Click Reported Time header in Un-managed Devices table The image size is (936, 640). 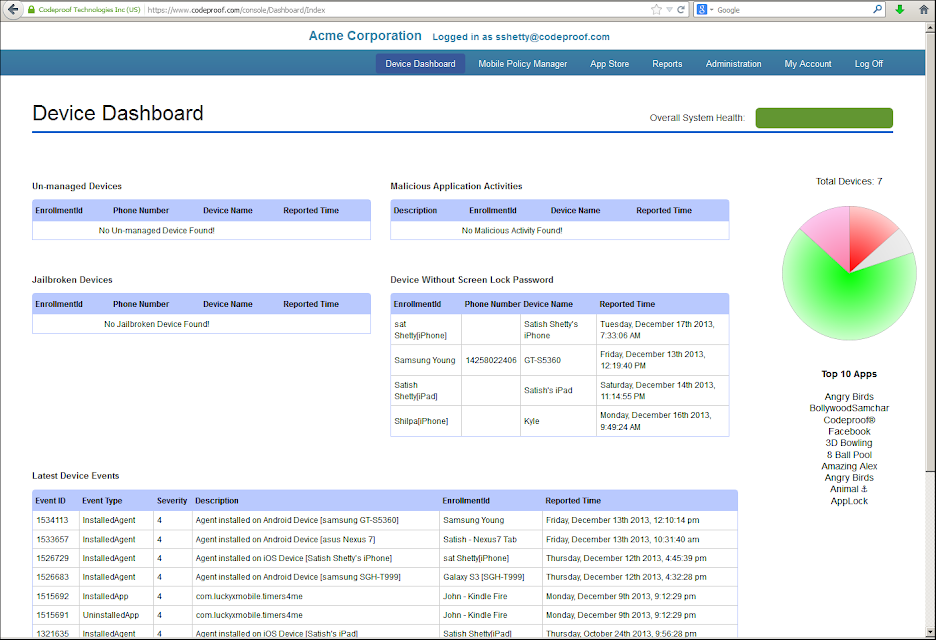tap(311, 211)
